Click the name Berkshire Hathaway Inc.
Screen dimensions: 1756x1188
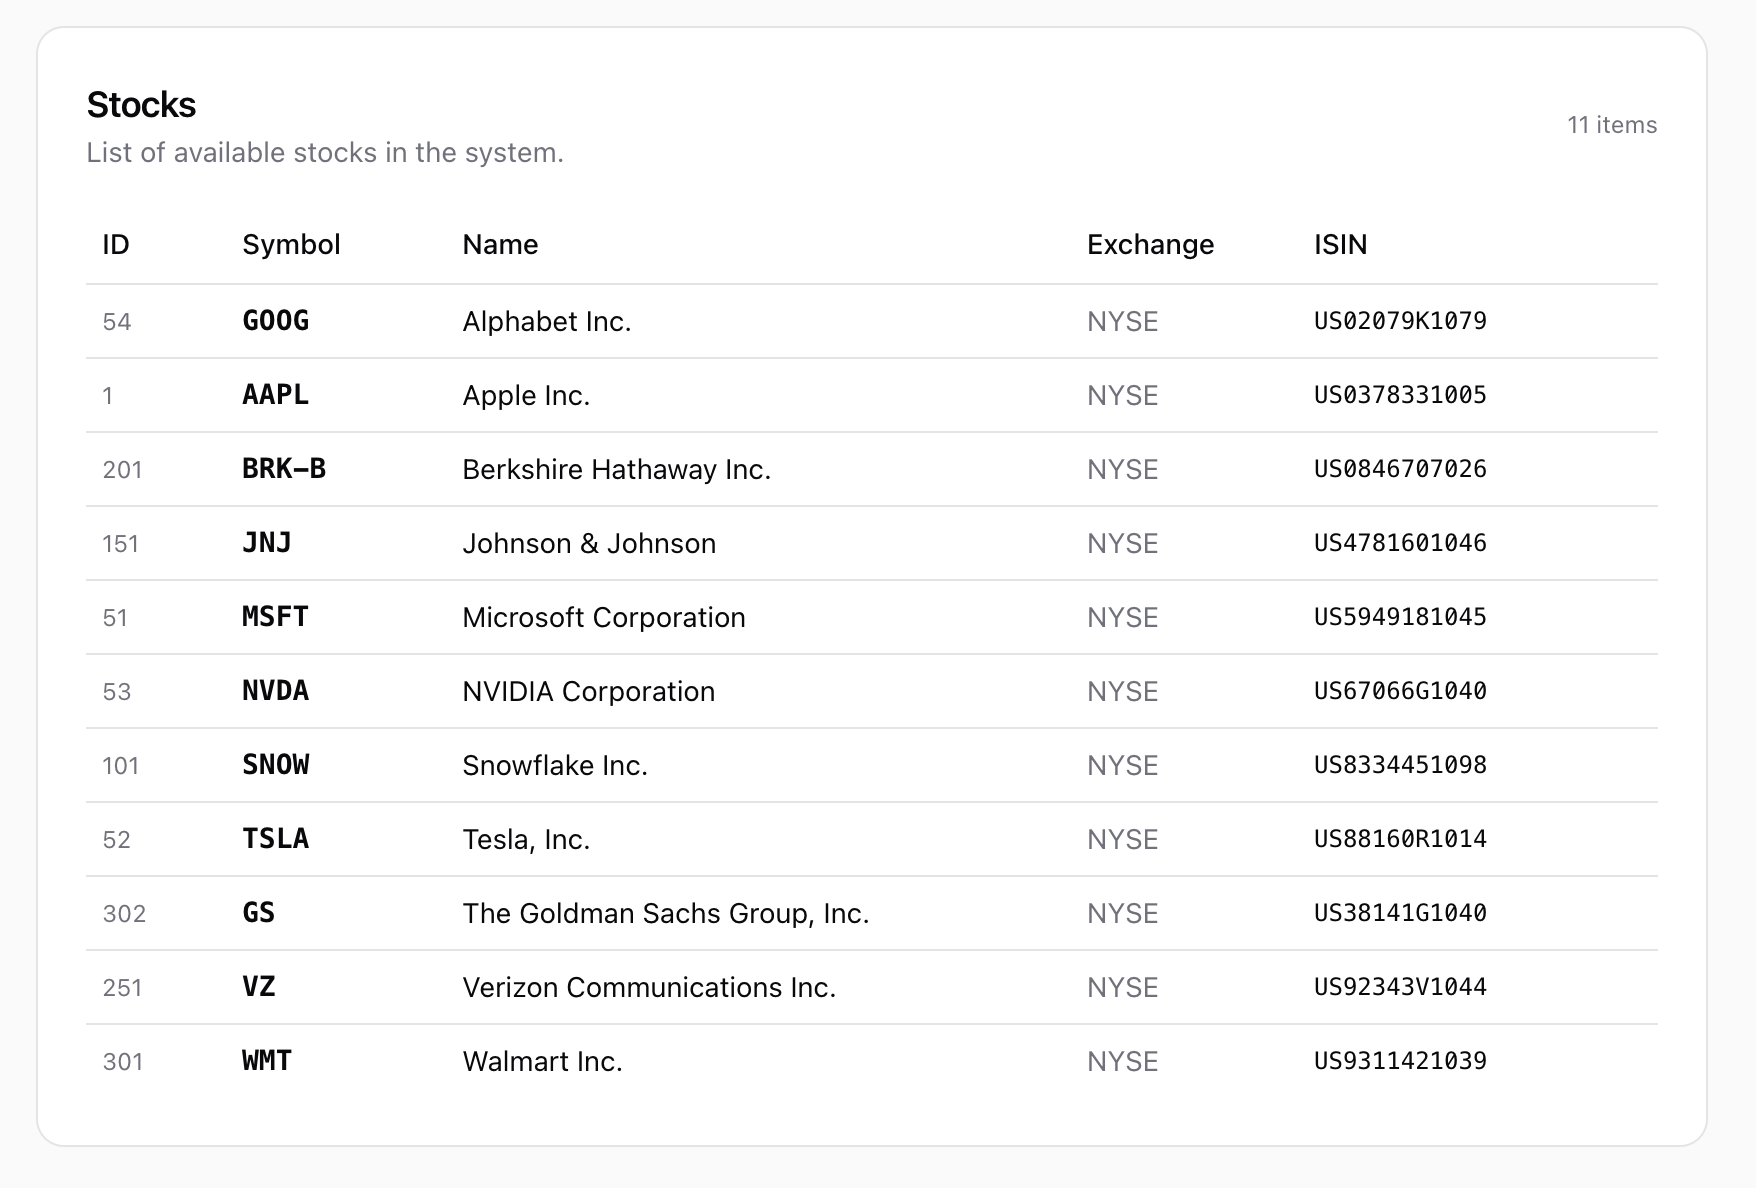click(x=617, y=469)
